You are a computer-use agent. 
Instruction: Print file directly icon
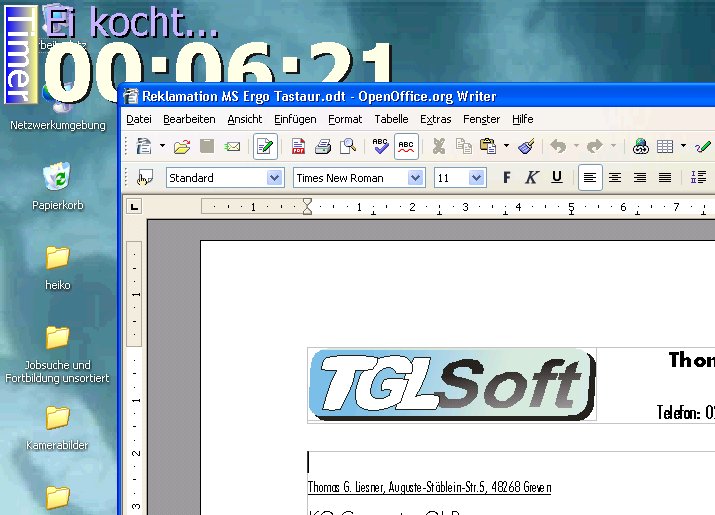323,146
